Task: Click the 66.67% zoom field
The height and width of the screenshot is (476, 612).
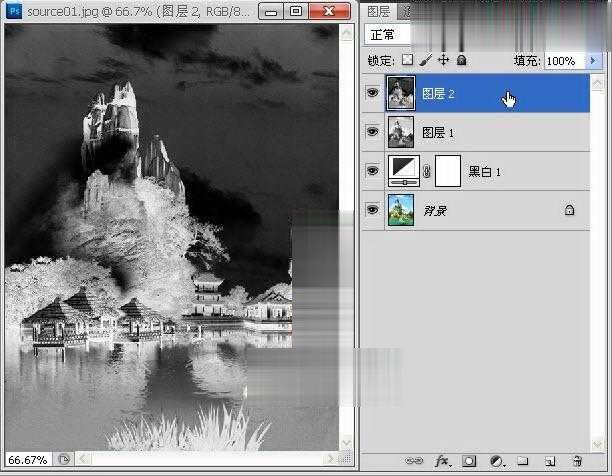Action: point(28,460)
